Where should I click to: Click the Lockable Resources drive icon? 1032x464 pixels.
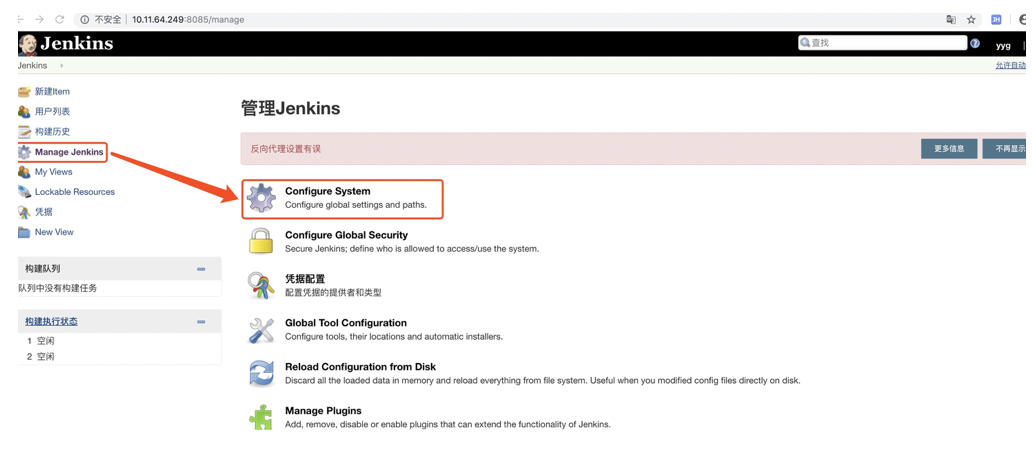tap(24, 192)
